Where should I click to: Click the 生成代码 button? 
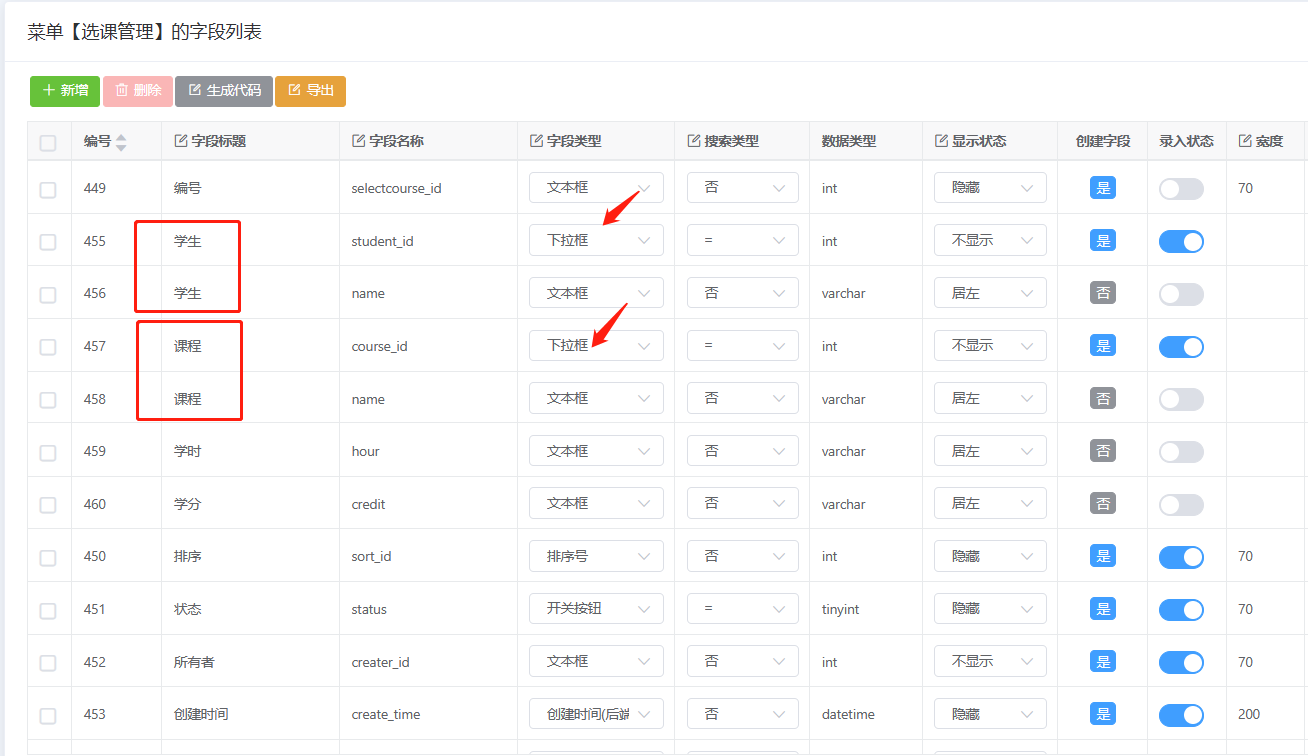224,91
